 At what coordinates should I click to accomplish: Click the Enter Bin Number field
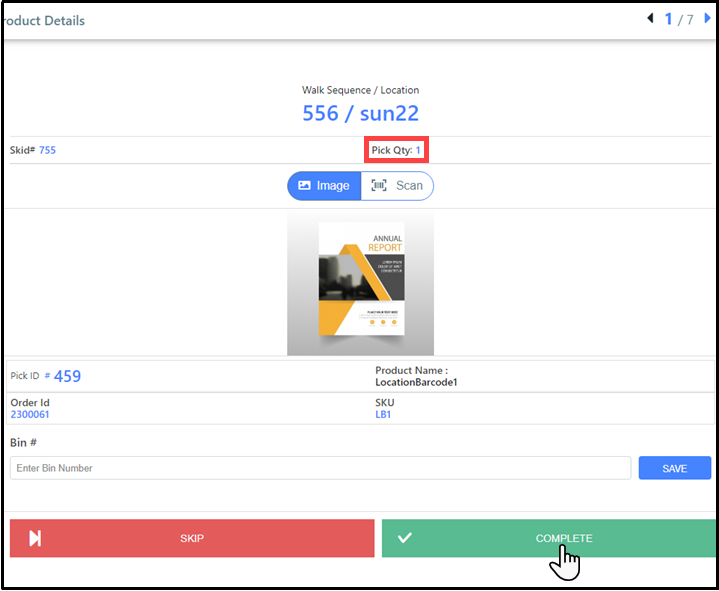pos(320,468)
